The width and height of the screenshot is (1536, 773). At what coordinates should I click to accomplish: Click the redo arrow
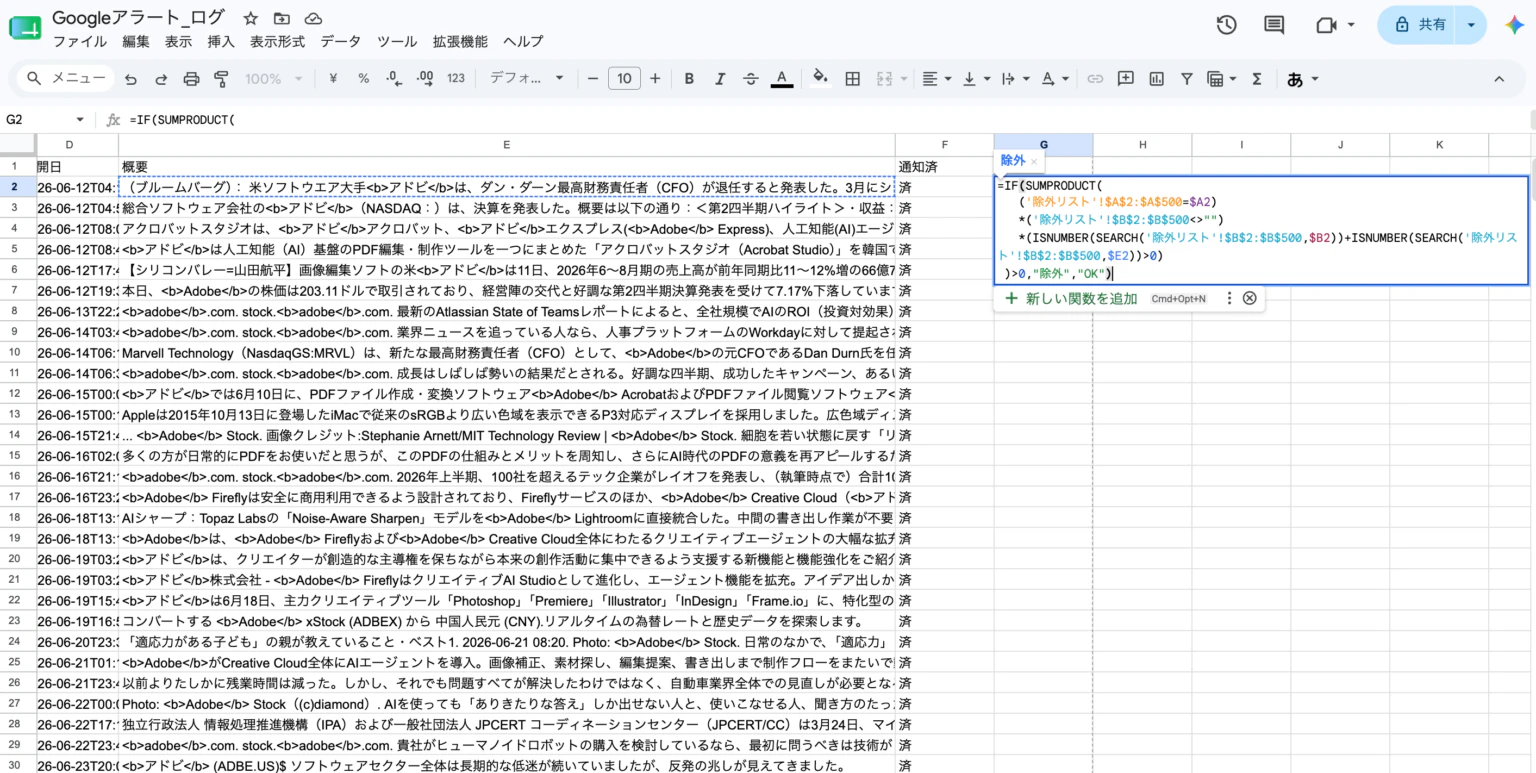coord(161,78)
